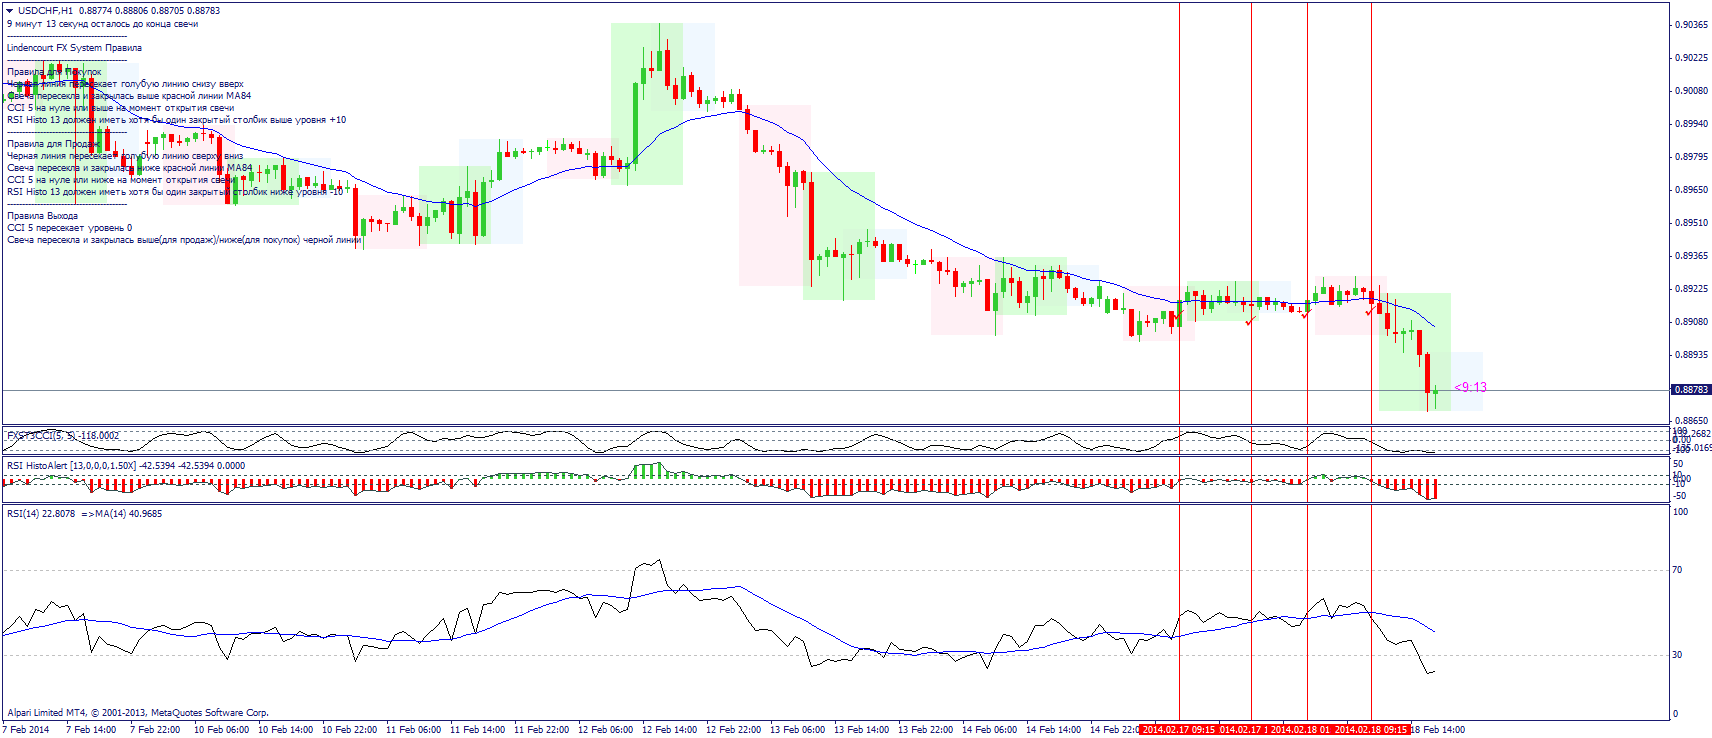Click the '12 Feb 14:00' time axis label
Viewport: 1712px width, 738px height.
click(x=669, y=730)
